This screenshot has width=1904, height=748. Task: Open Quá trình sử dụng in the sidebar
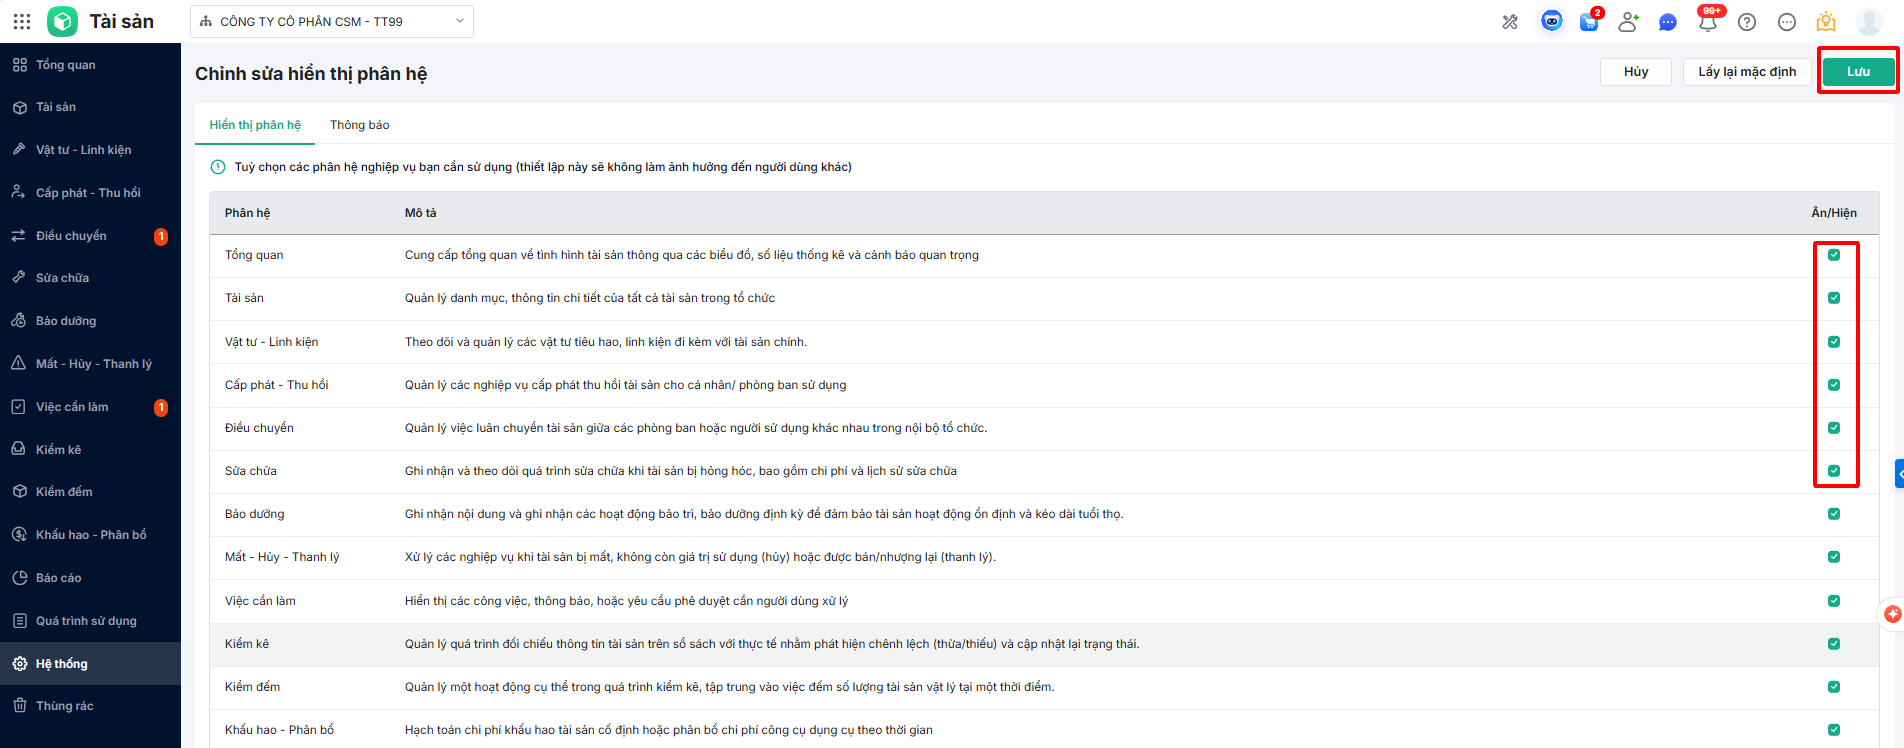pos(90,621)
